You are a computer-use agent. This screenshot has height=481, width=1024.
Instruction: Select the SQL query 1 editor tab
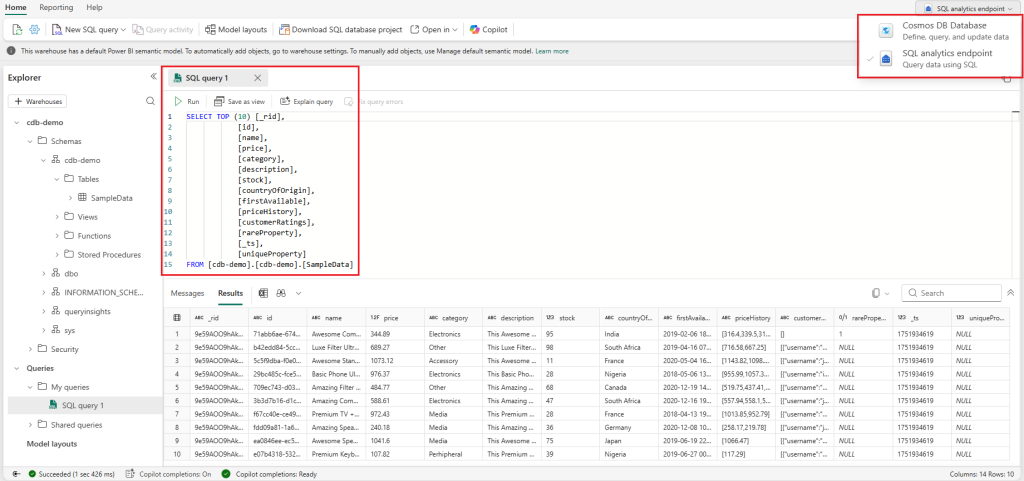pos(218,78)
